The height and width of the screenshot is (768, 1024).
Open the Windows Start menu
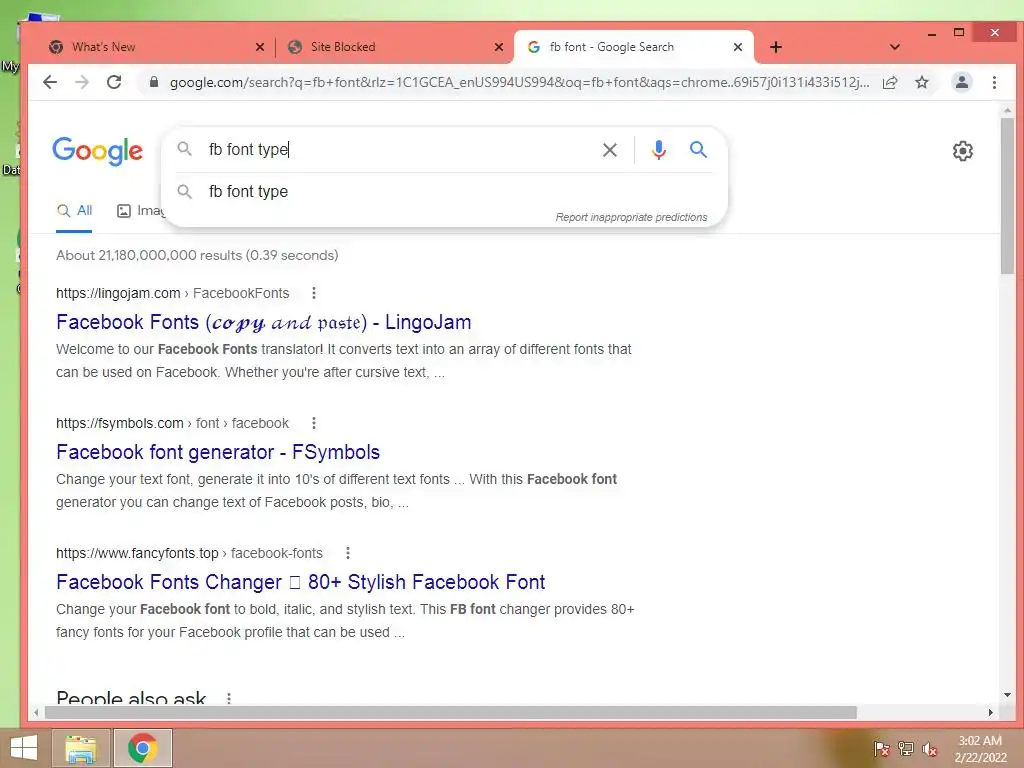pos(24,748)
